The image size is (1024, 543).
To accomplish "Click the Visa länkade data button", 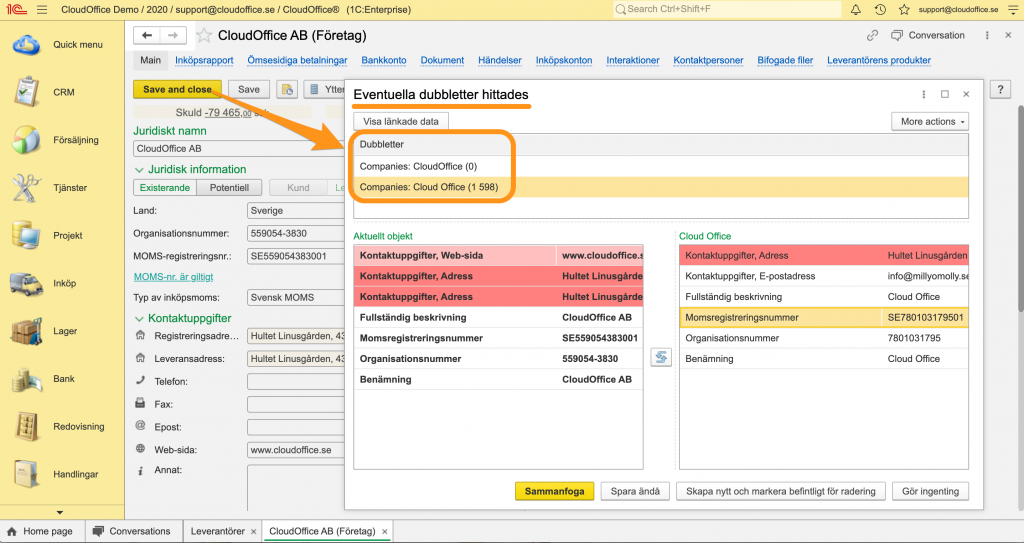I will [401, 122].
